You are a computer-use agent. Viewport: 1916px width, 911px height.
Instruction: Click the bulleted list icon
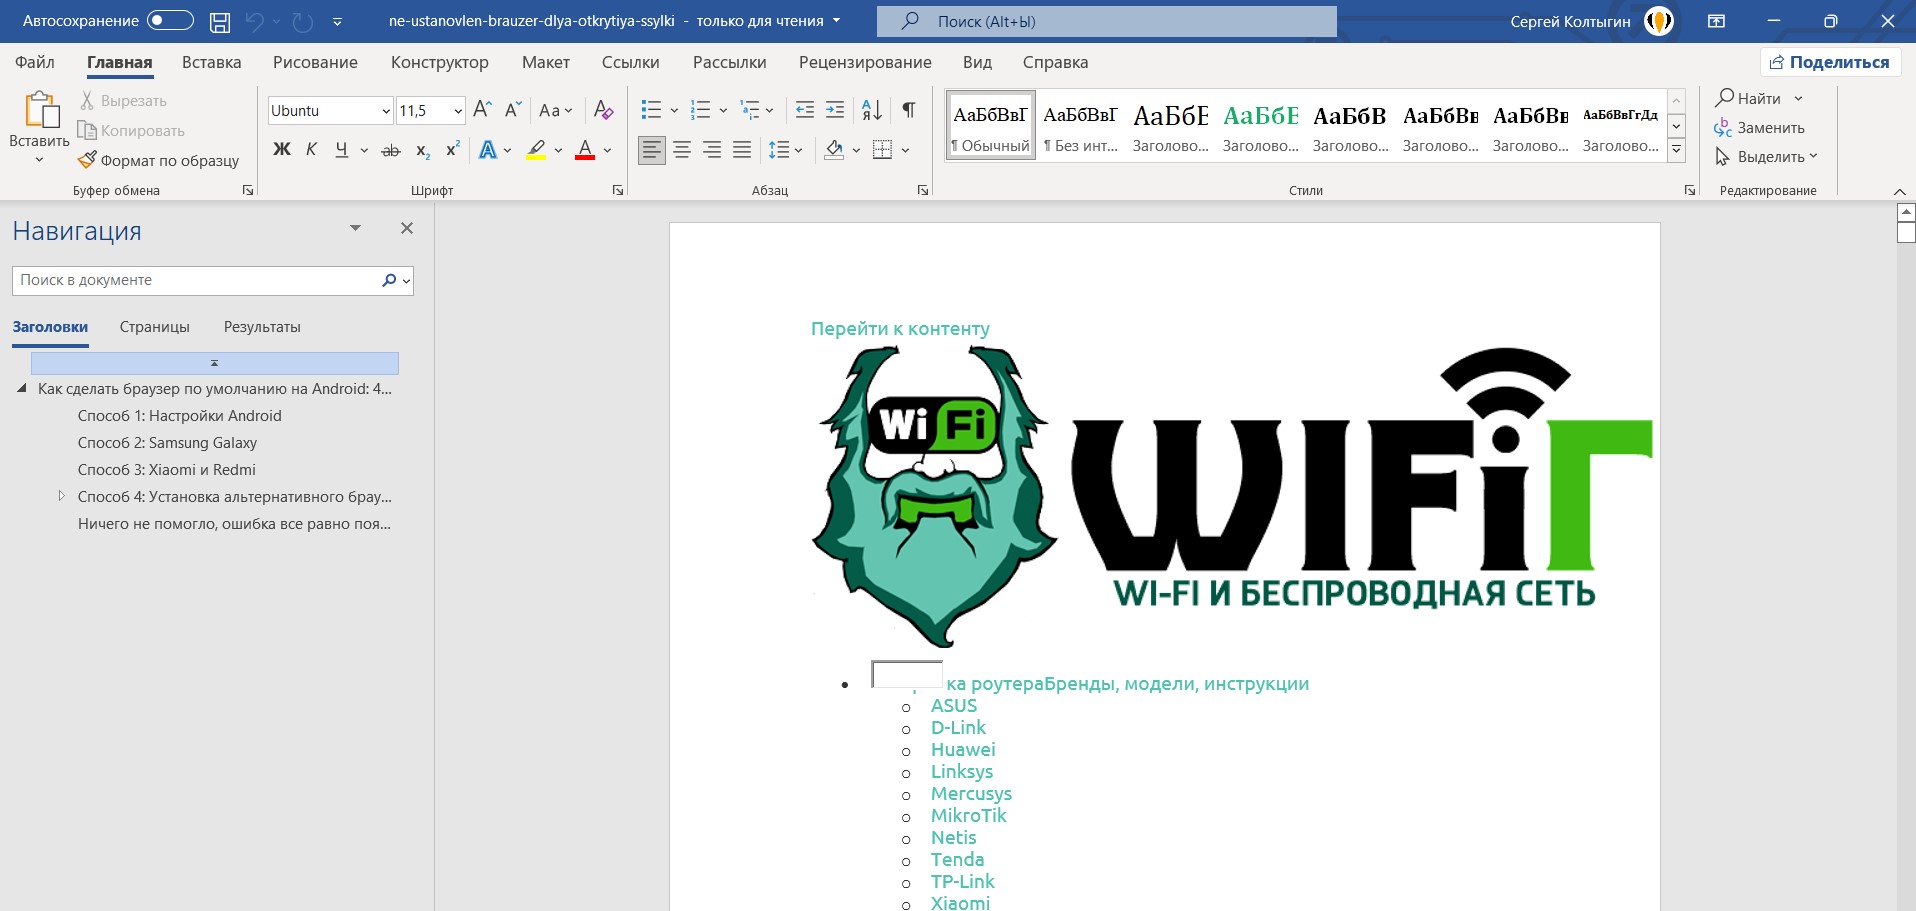click(x=651, y=110)
